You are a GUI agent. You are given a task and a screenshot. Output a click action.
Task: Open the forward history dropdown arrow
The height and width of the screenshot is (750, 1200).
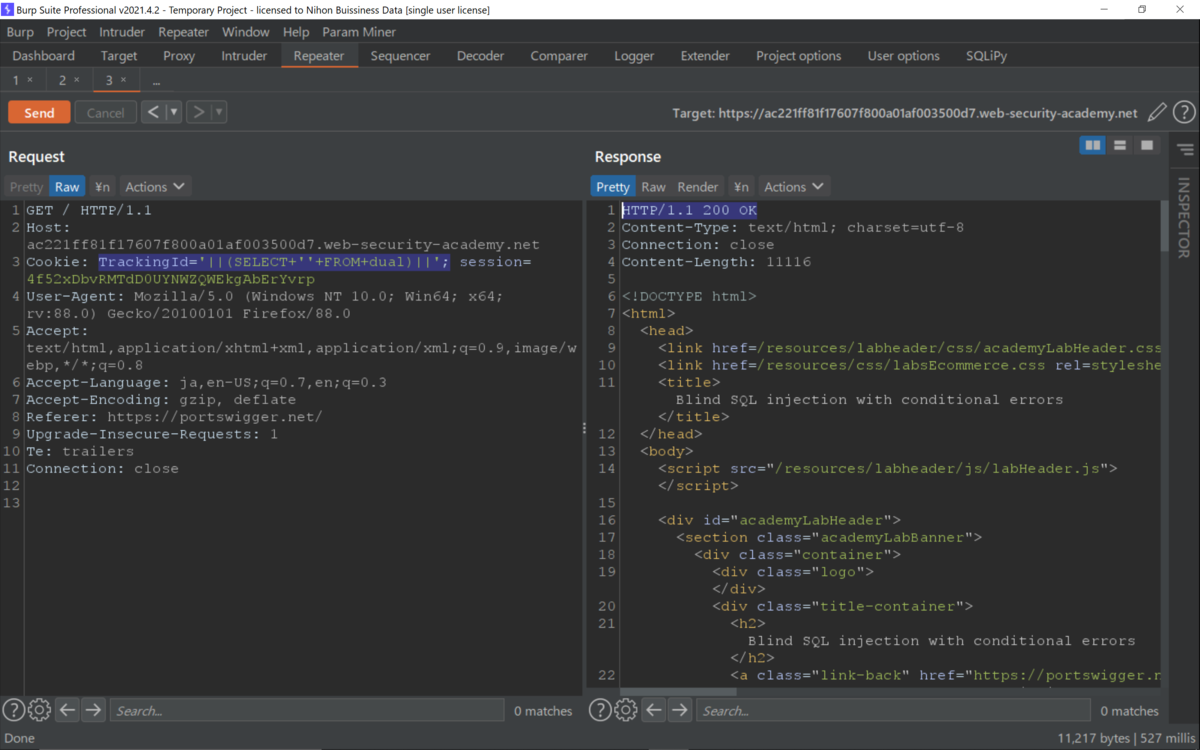tap(219, 112)
